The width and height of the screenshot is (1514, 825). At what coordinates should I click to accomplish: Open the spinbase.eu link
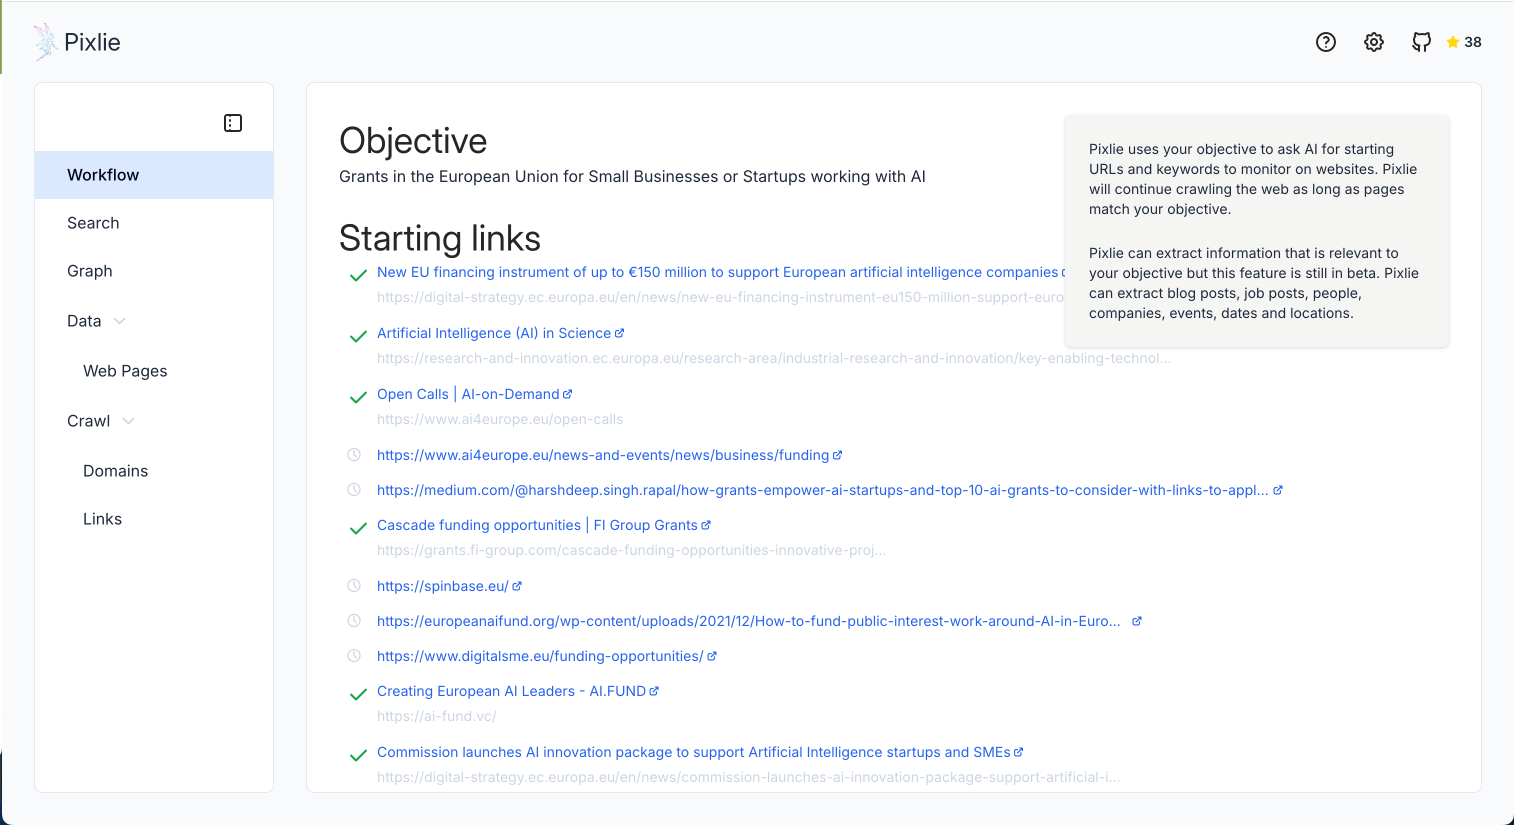(x=443, y=586)
